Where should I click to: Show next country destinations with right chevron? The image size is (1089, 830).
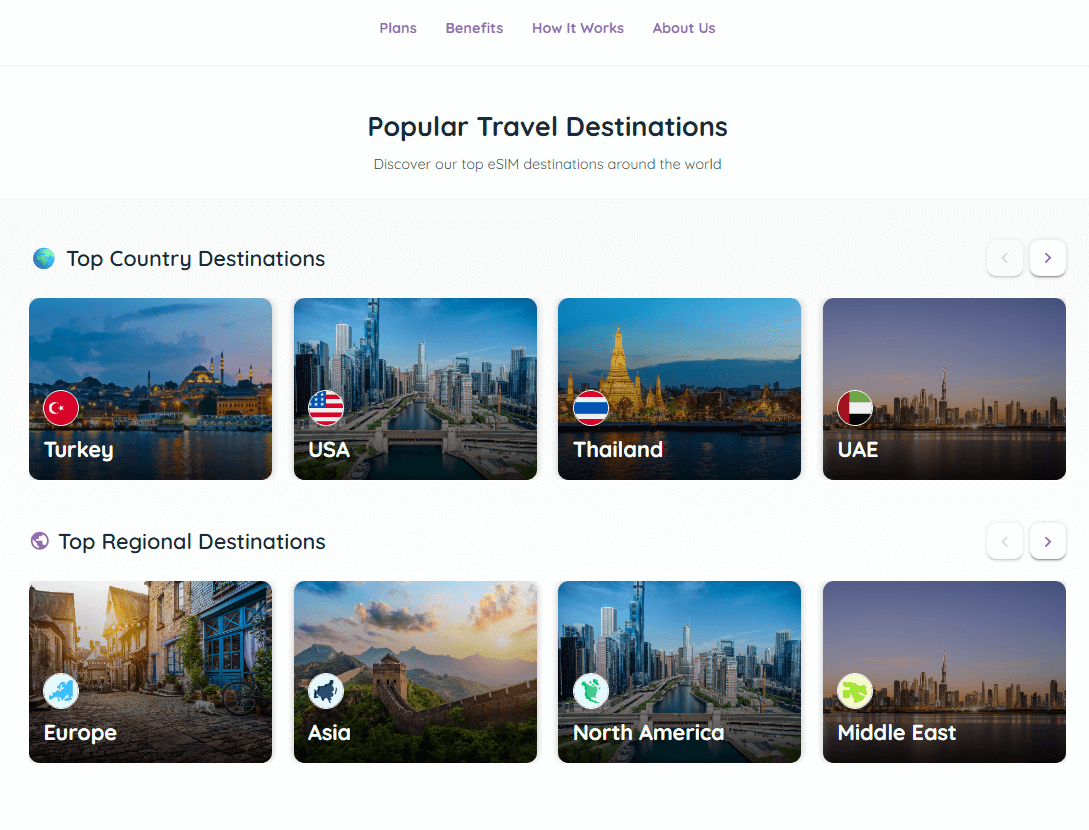coord(1048,258)
